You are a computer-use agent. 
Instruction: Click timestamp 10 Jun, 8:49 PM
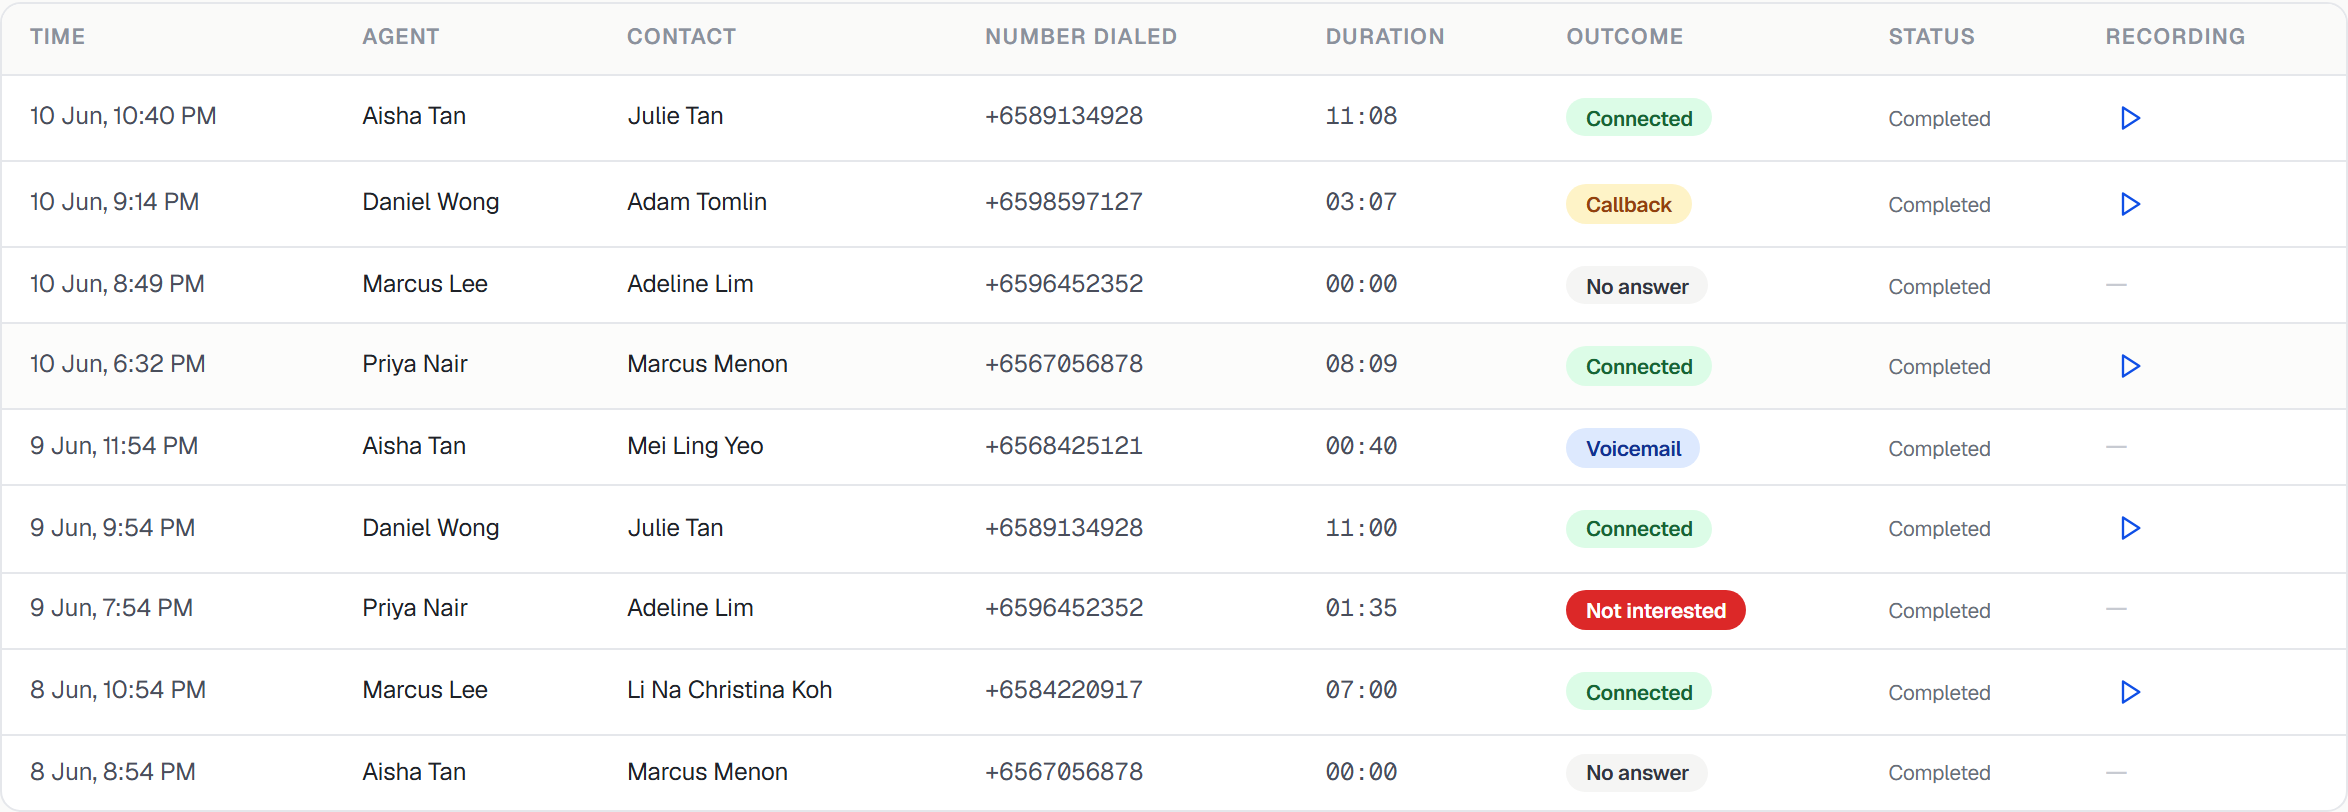click(x=117, y=284)
